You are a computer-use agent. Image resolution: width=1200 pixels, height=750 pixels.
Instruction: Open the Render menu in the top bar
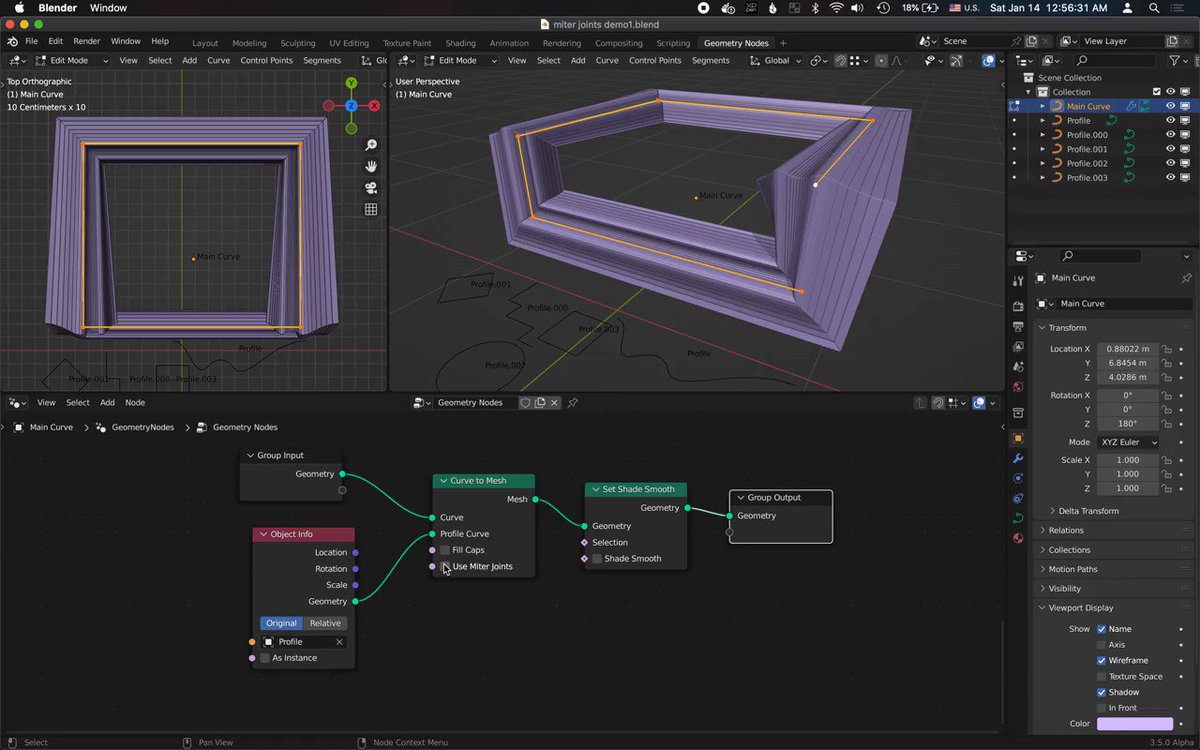pos(87,42)
